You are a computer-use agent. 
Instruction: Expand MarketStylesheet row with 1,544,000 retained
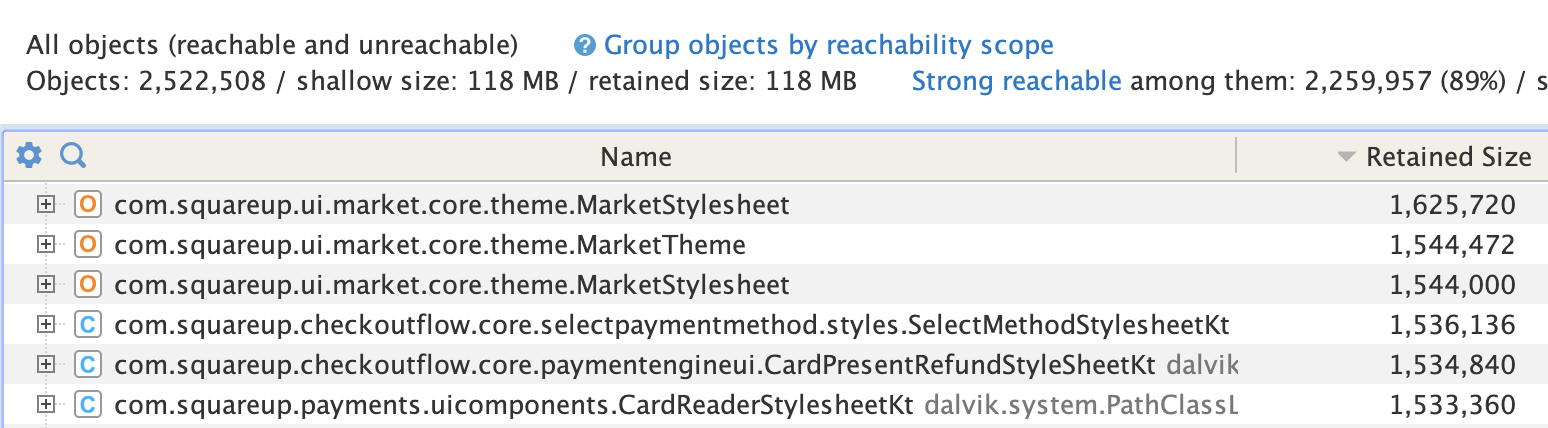[45, 284]
